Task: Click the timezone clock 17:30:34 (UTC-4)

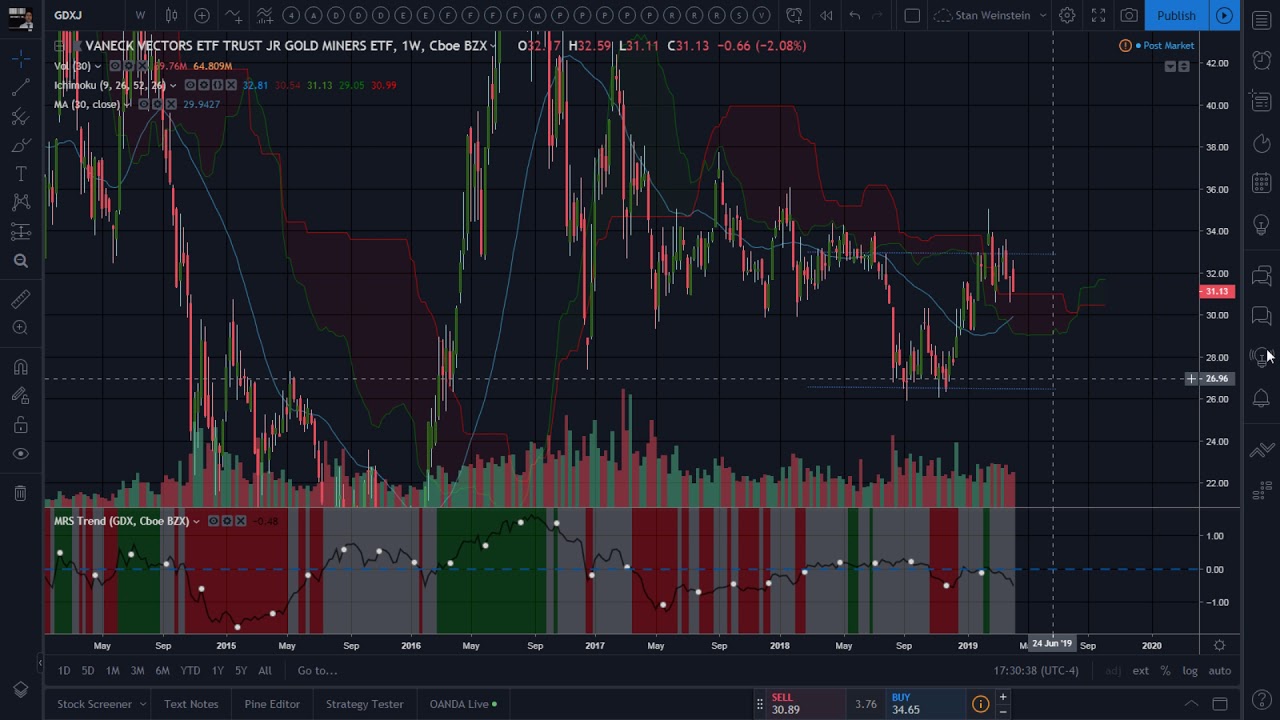Action: pyautogui.click(x=1036, y=671)
